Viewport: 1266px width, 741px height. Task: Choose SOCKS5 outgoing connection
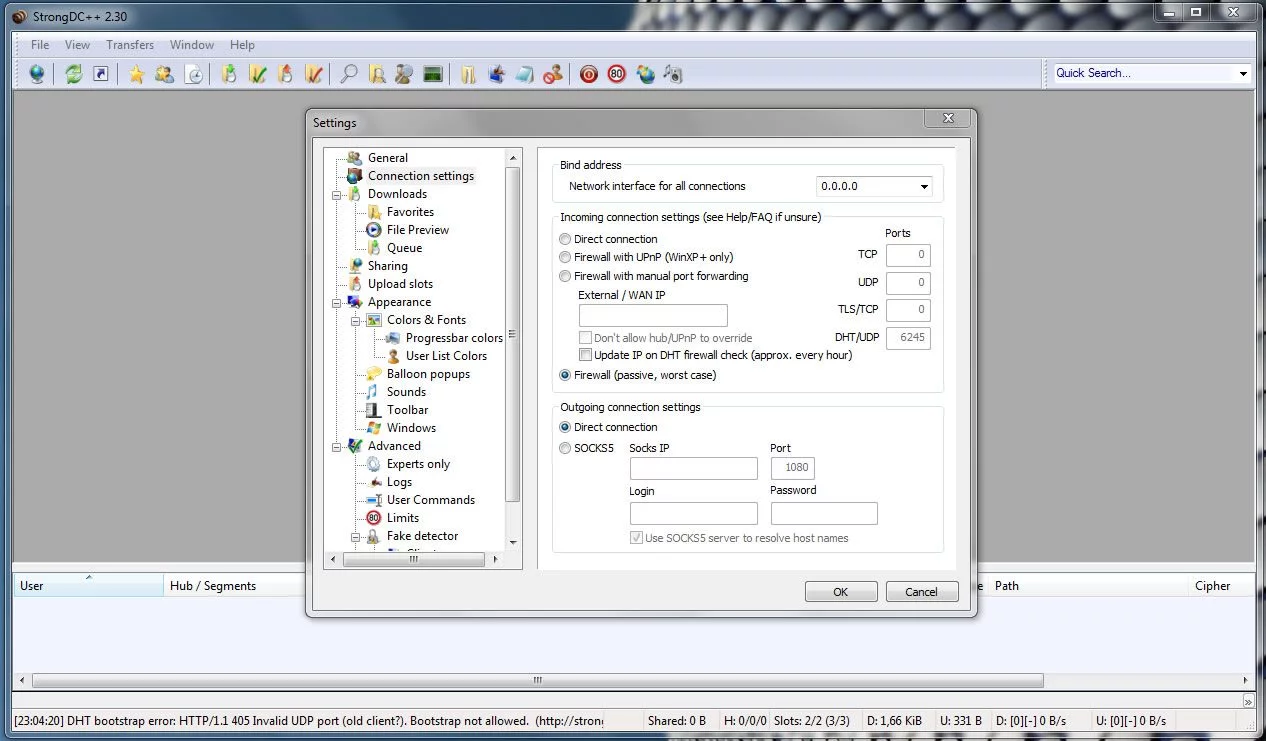click(x=565, y=448)
